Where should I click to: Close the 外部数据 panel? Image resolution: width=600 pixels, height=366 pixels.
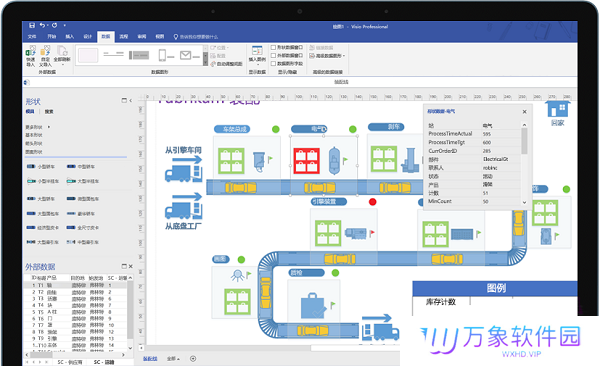(x=131, y=266)
